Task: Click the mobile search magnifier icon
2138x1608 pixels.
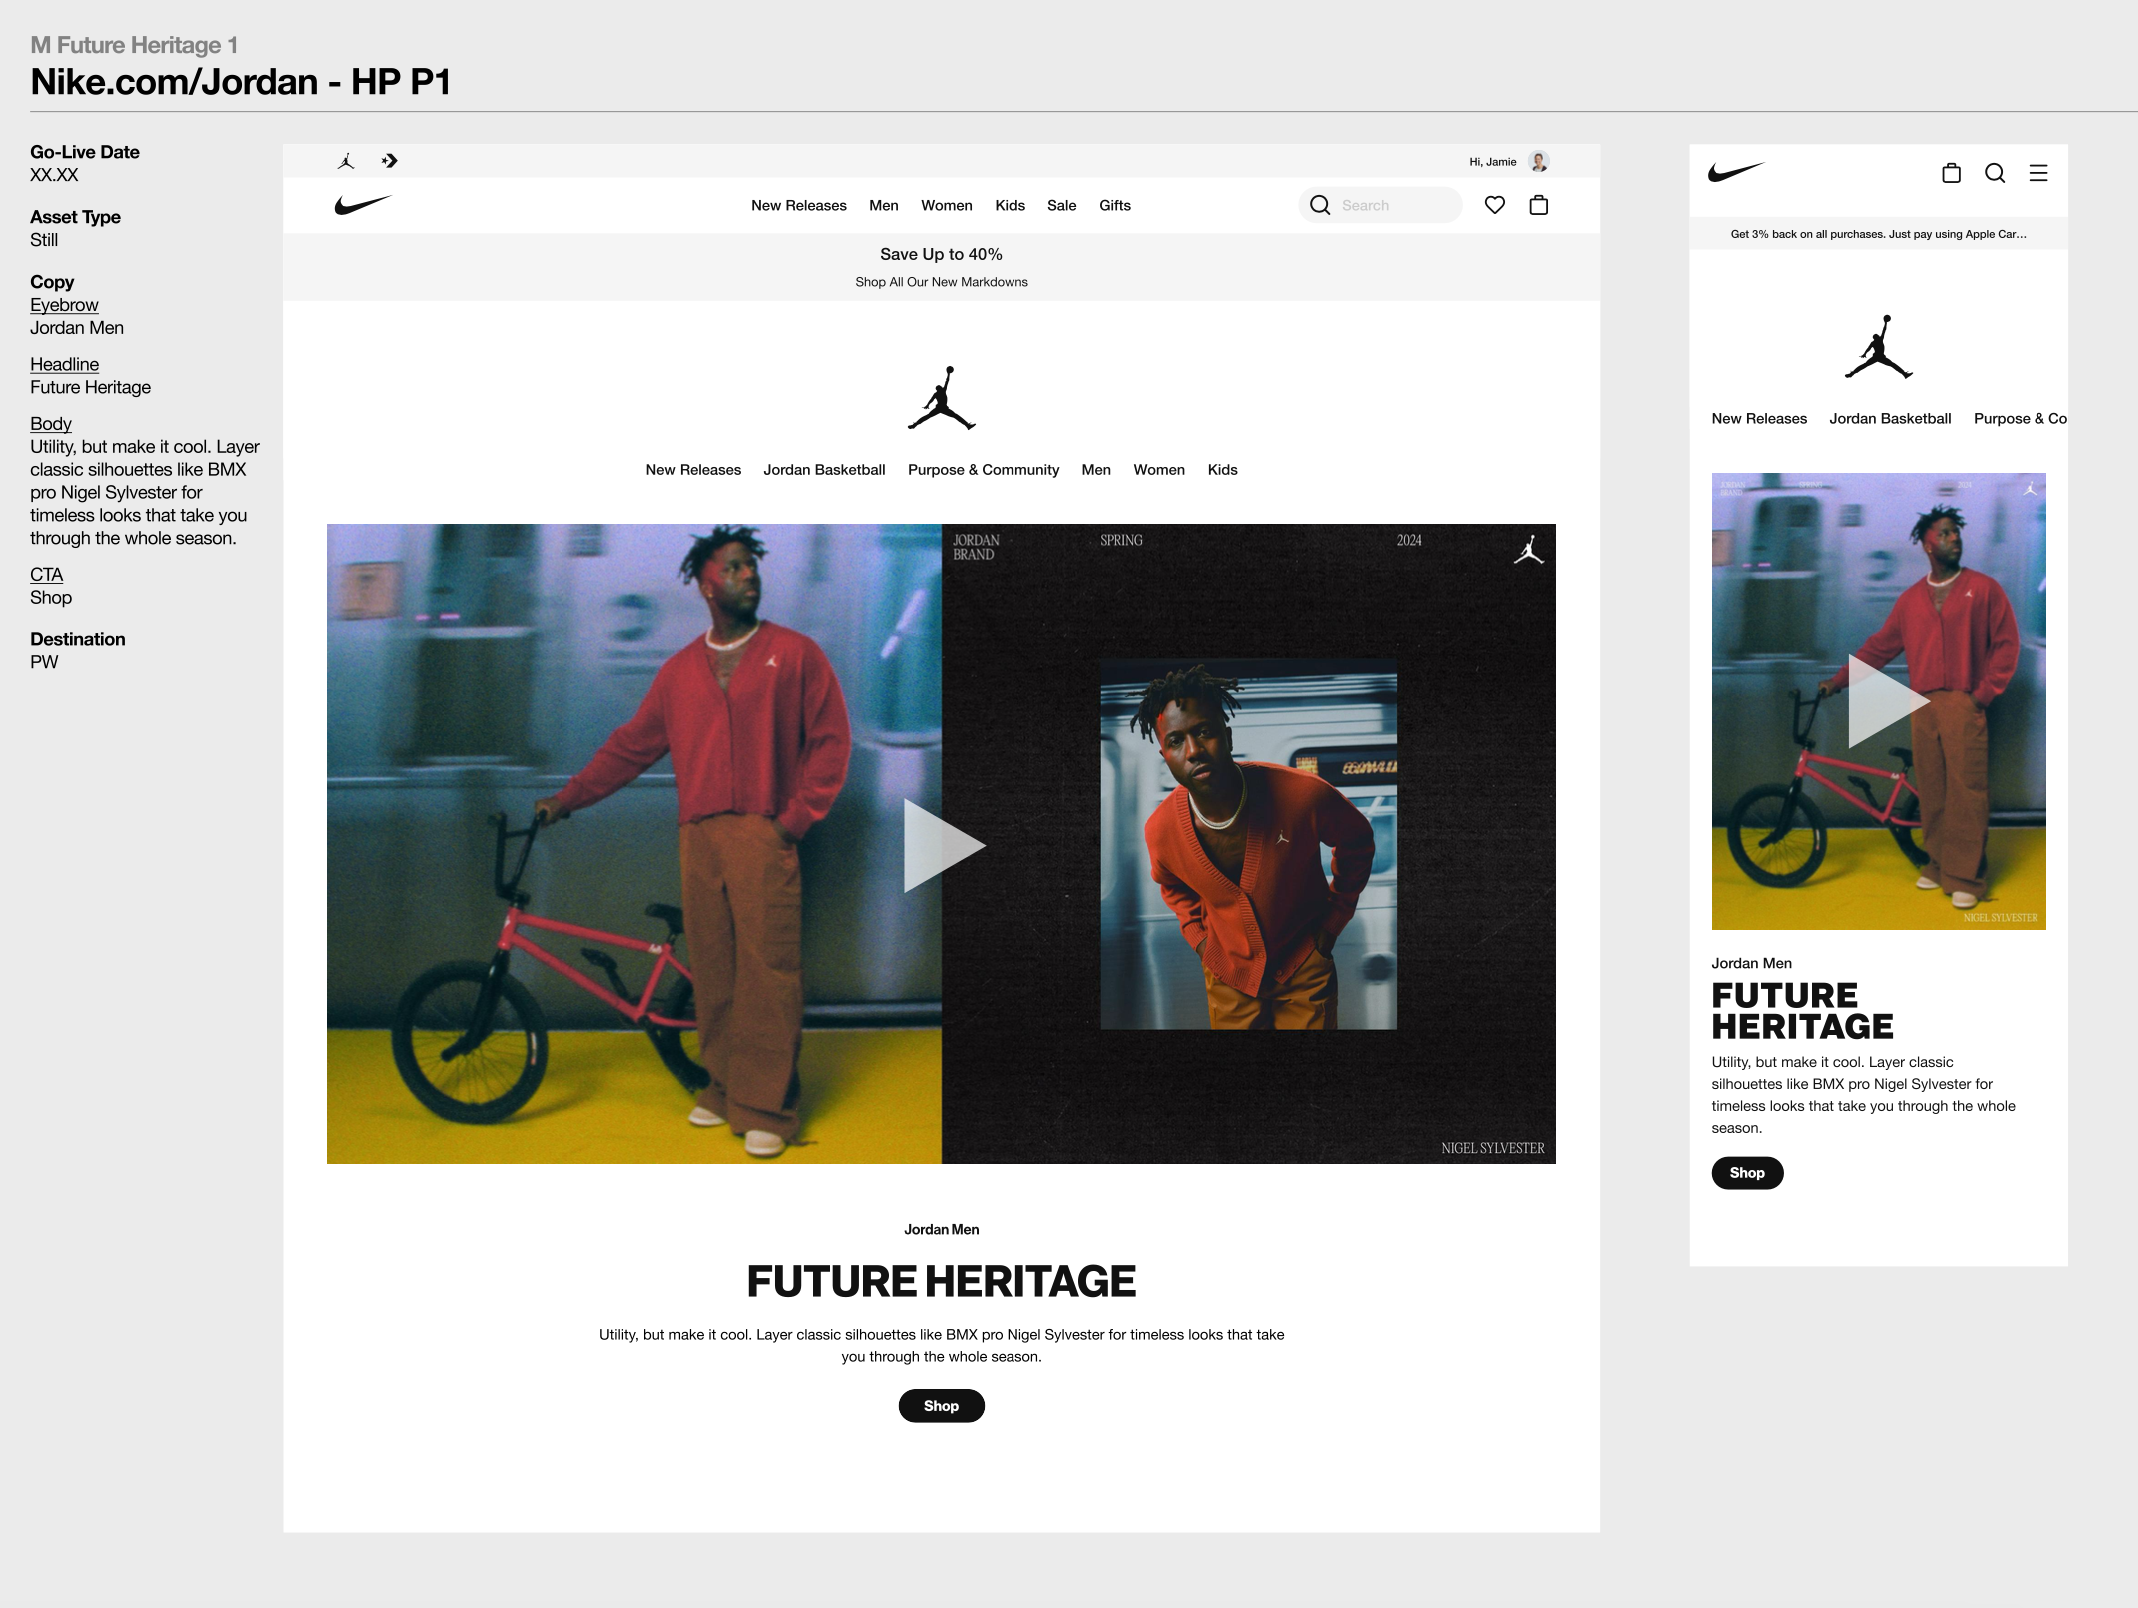Action: coord(1994,173)
